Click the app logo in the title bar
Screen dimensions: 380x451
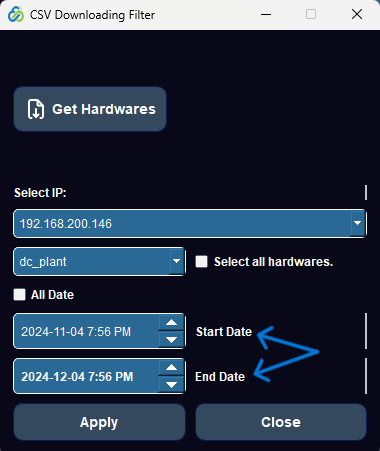(16, 14)
